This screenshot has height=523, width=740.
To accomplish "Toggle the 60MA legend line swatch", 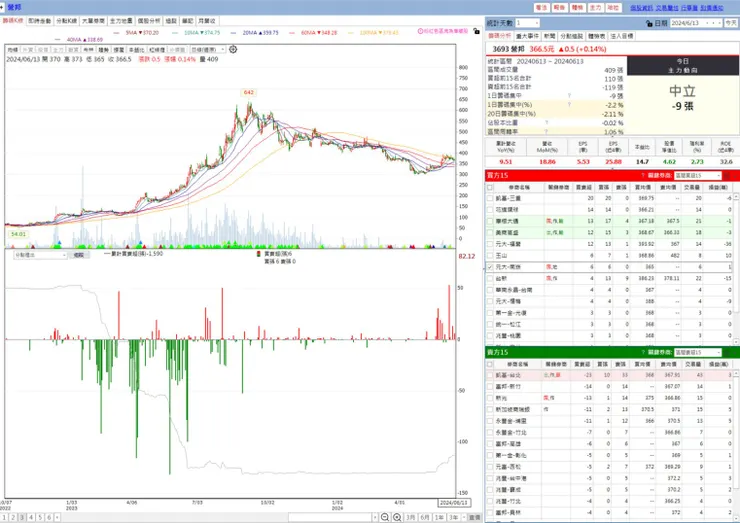I will [291, 33].
